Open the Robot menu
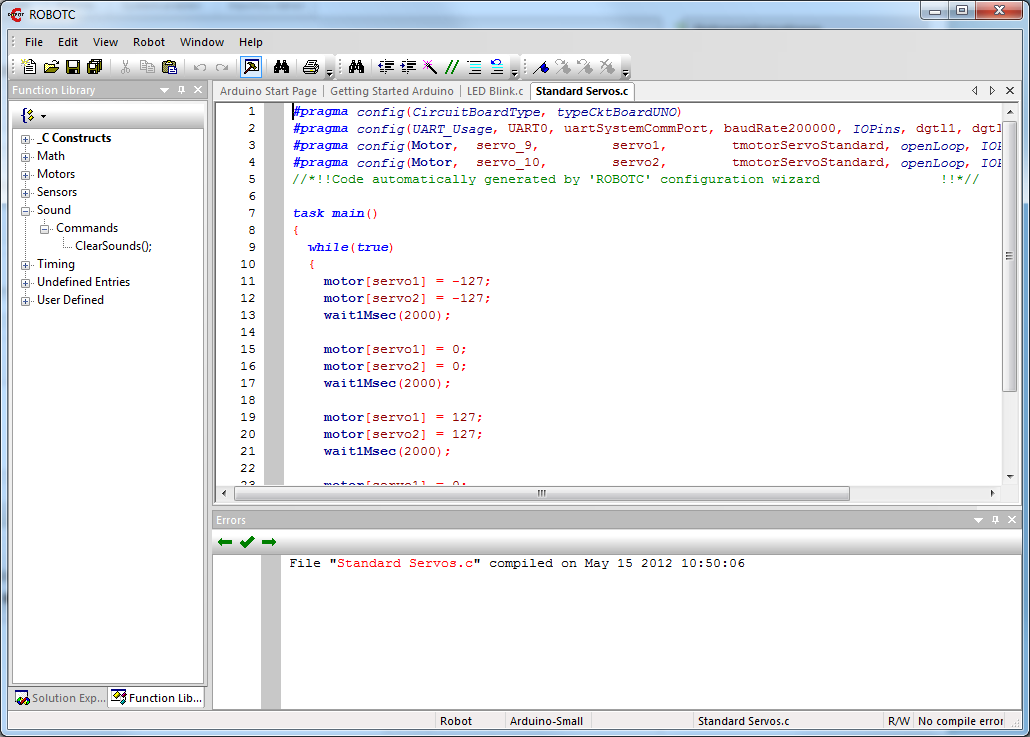 [x=149, y=42]
